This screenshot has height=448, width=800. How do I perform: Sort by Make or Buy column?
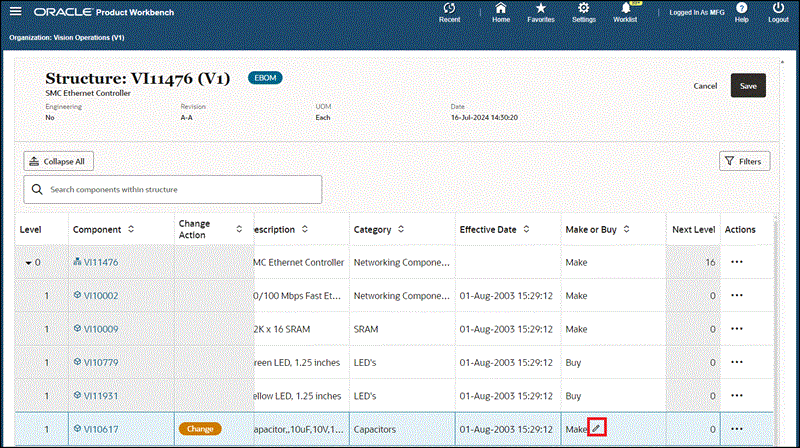pyautogui.click(x=627, y=229)
